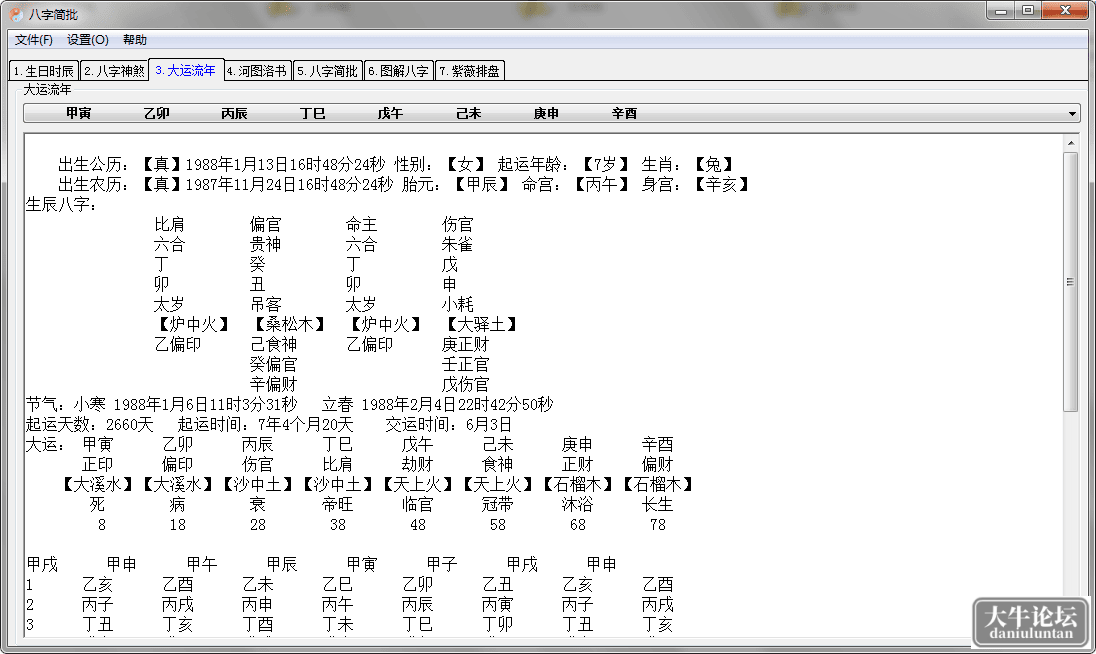Image resolution: width=1096 pixels, height=654 pixels.
Task: Click the hidden stem text 壬正官
Action: pyautogui.click(x=466, y=364)
